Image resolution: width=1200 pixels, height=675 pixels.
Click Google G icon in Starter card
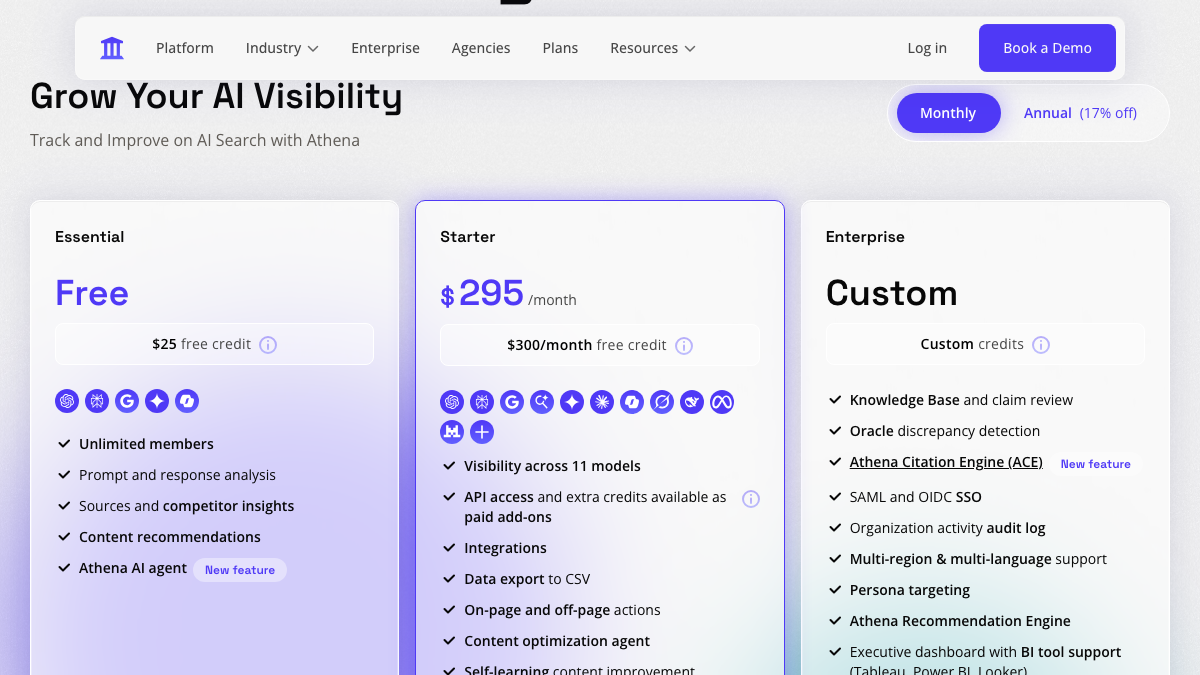click(x=512, y=402)
